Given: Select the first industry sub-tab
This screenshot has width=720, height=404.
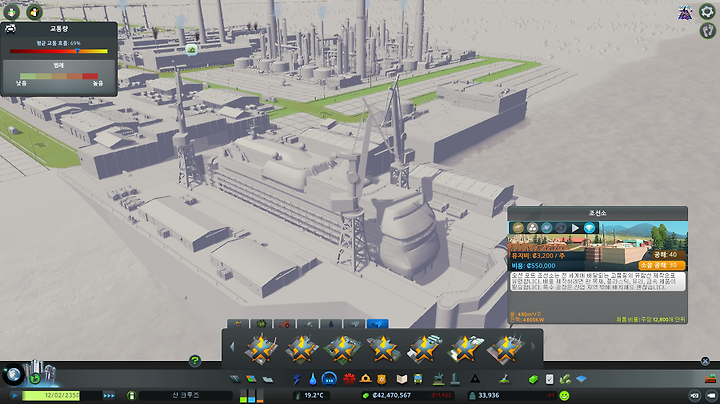Looking at the screenshot, I should (x=238, y=324).
